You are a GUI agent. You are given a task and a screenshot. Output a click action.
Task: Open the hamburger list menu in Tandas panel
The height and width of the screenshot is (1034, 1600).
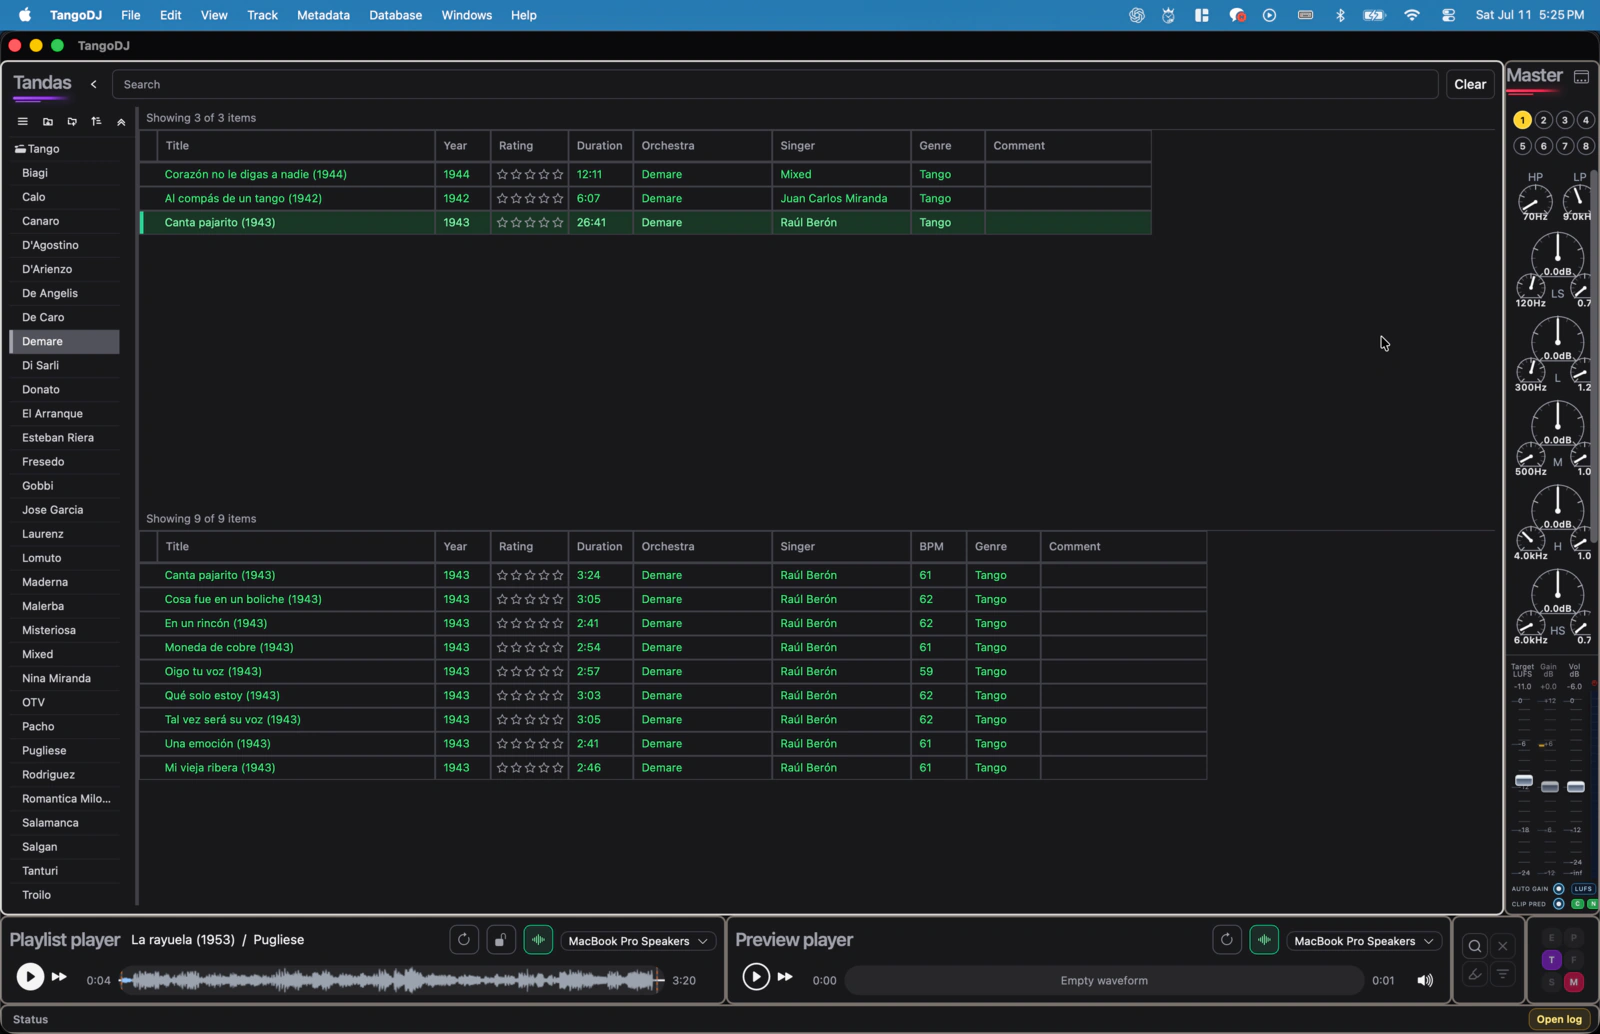pyautogui.click(x=22, y=122)
